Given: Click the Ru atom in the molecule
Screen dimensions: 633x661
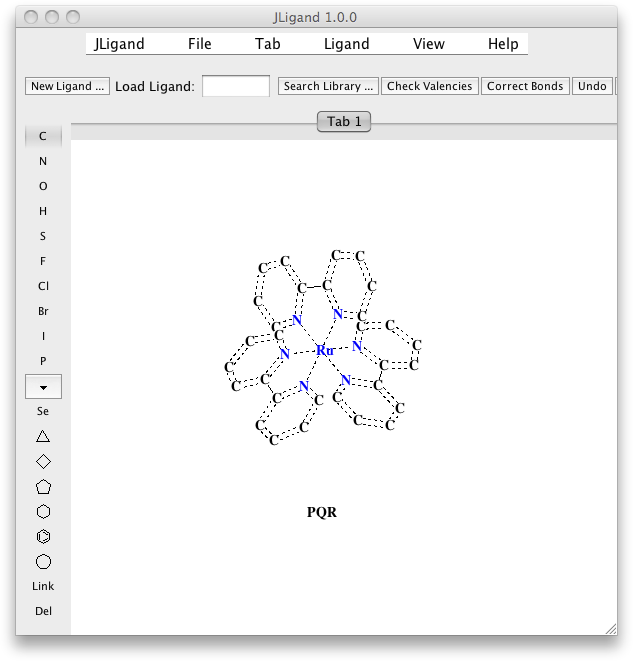Looking at the screenshot, I should 324,351.
